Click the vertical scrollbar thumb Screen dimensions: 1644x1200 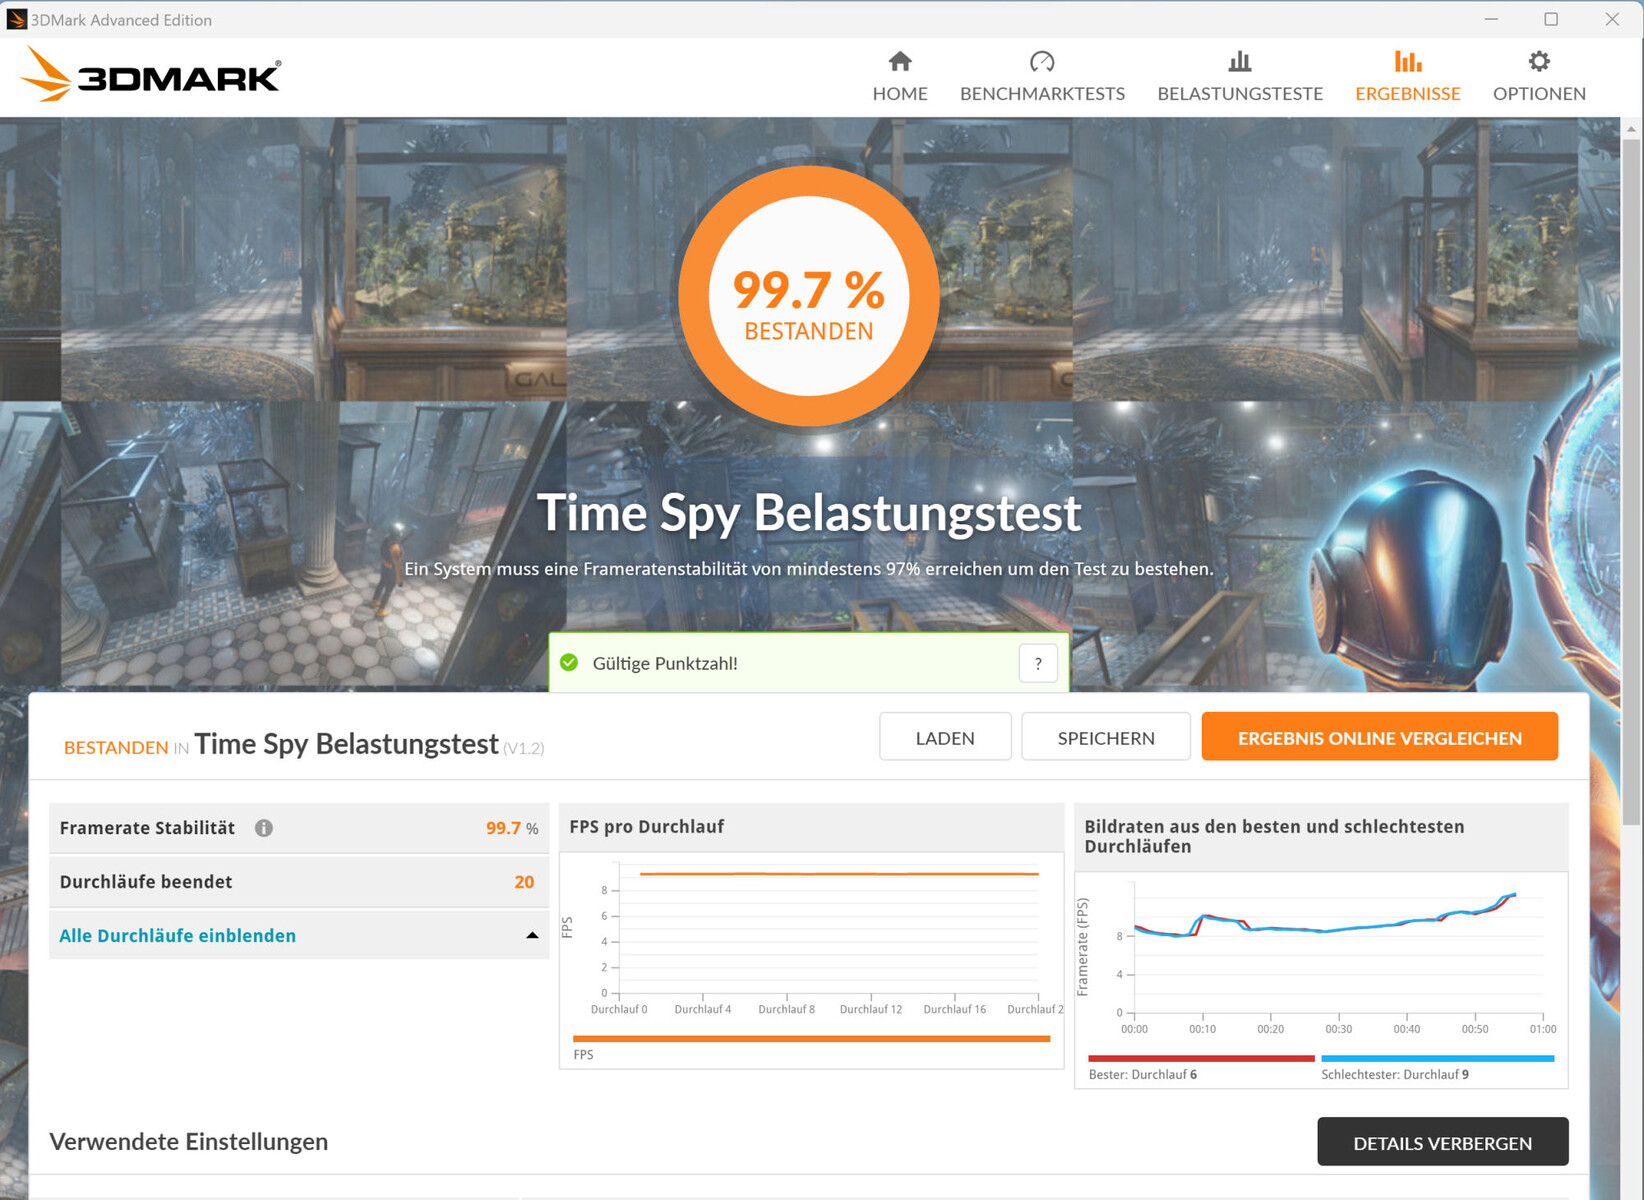(1631, 480)
